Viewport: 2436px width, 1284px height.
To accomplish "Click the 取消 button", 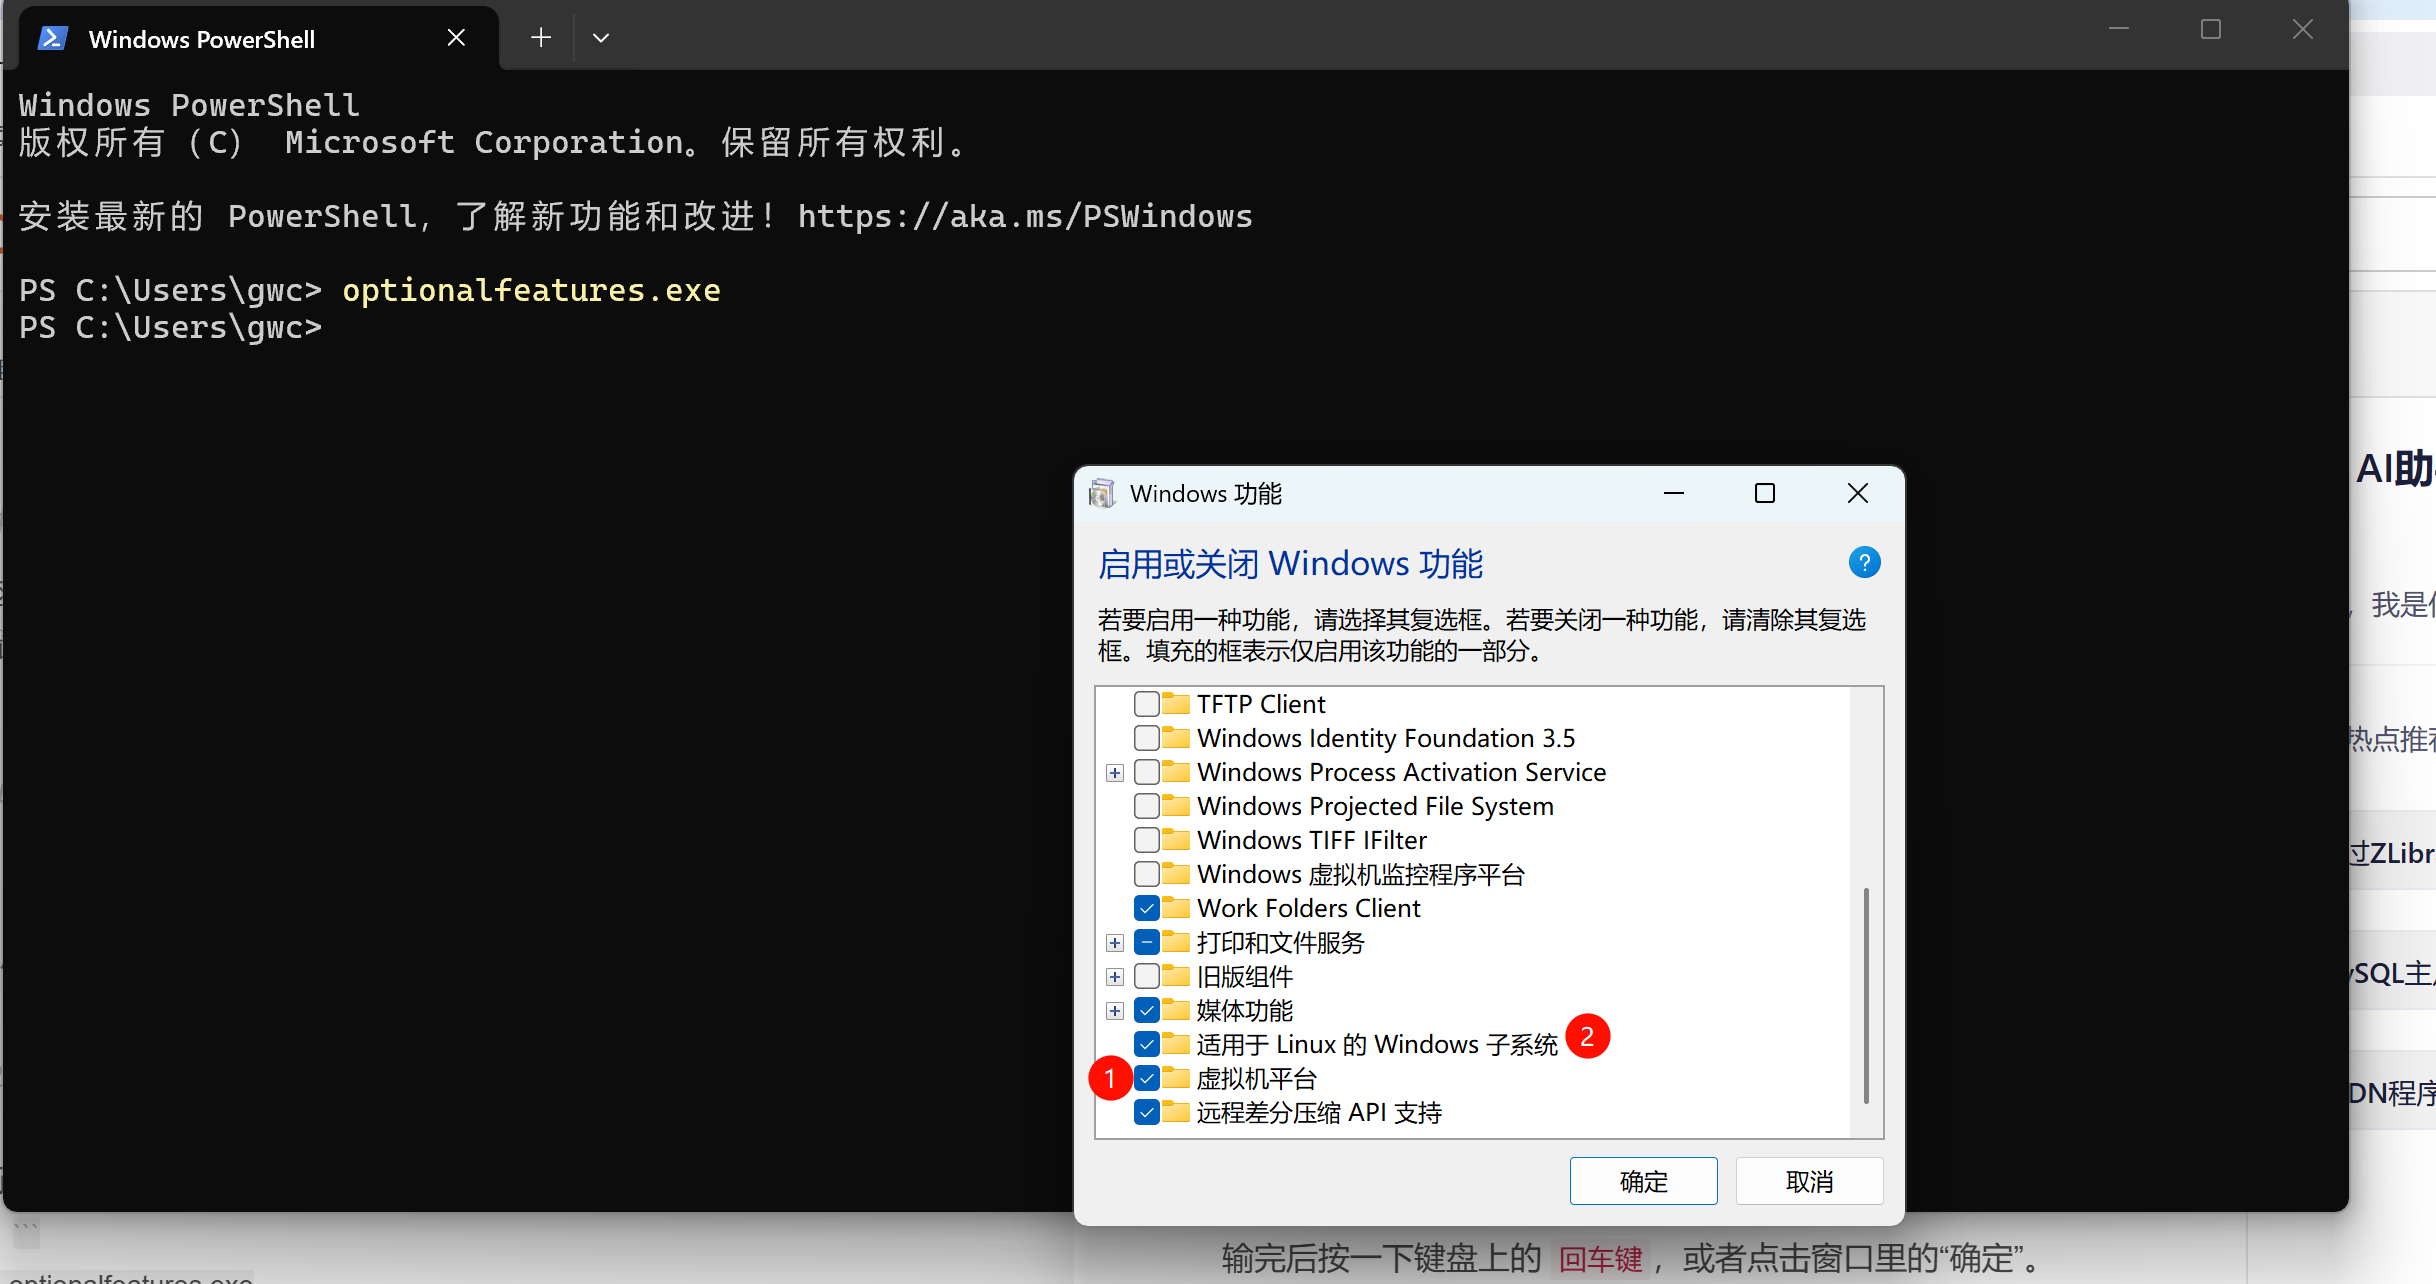I will [x=1809, y=1181].
